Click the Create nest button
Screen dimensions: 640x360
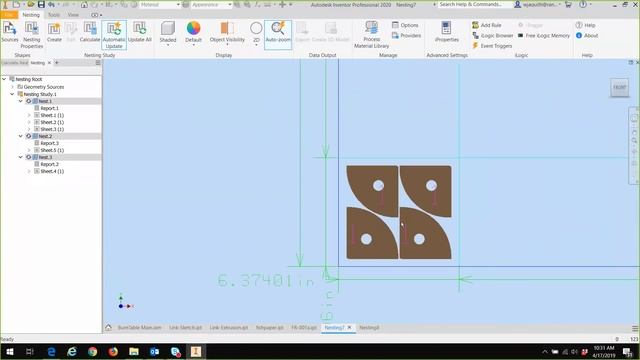[x=54, y=32]
